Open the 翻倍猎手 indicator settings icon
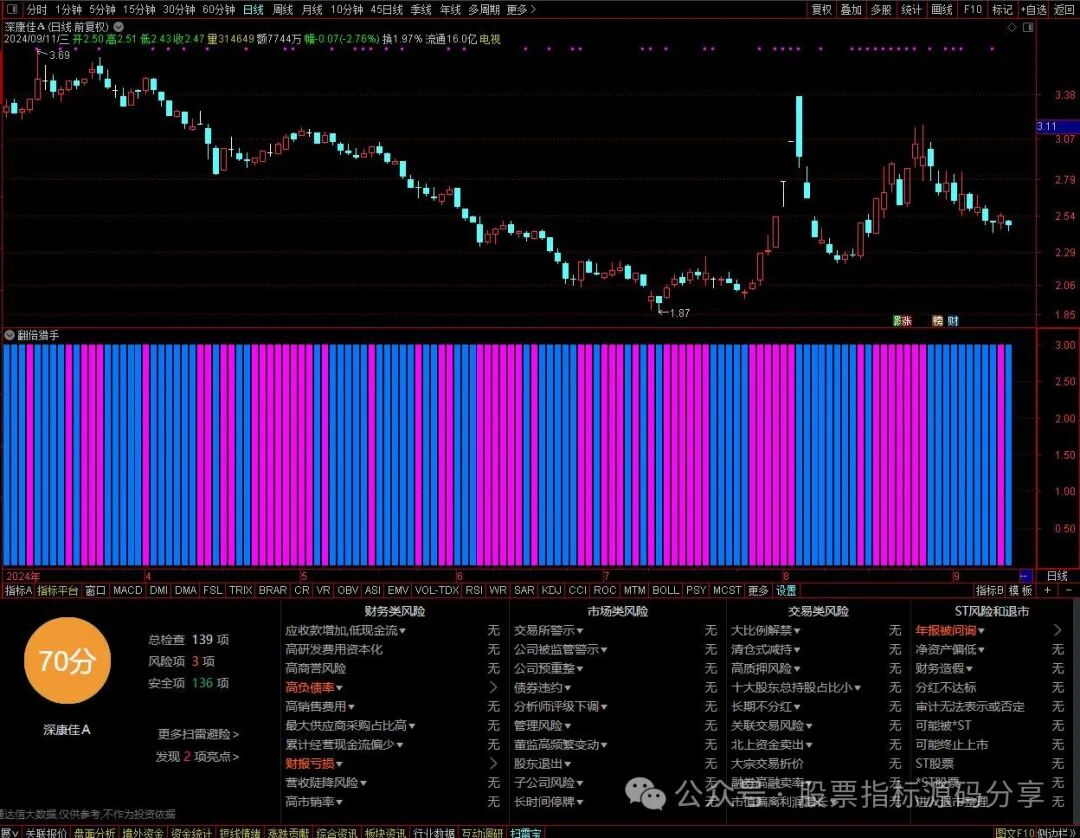Screen dimensions: 1080x838 10,335
